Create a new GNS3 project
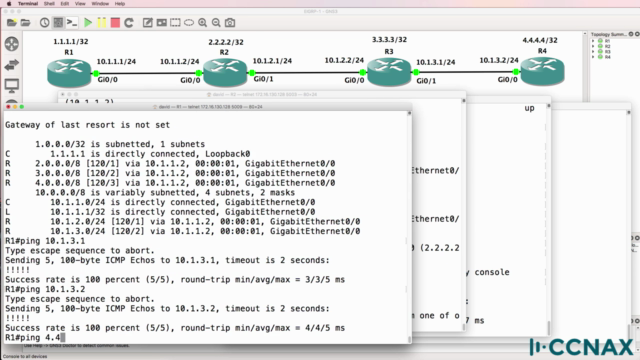The height and width of the screenshot is (360, 640). click(x=12, y=22)
